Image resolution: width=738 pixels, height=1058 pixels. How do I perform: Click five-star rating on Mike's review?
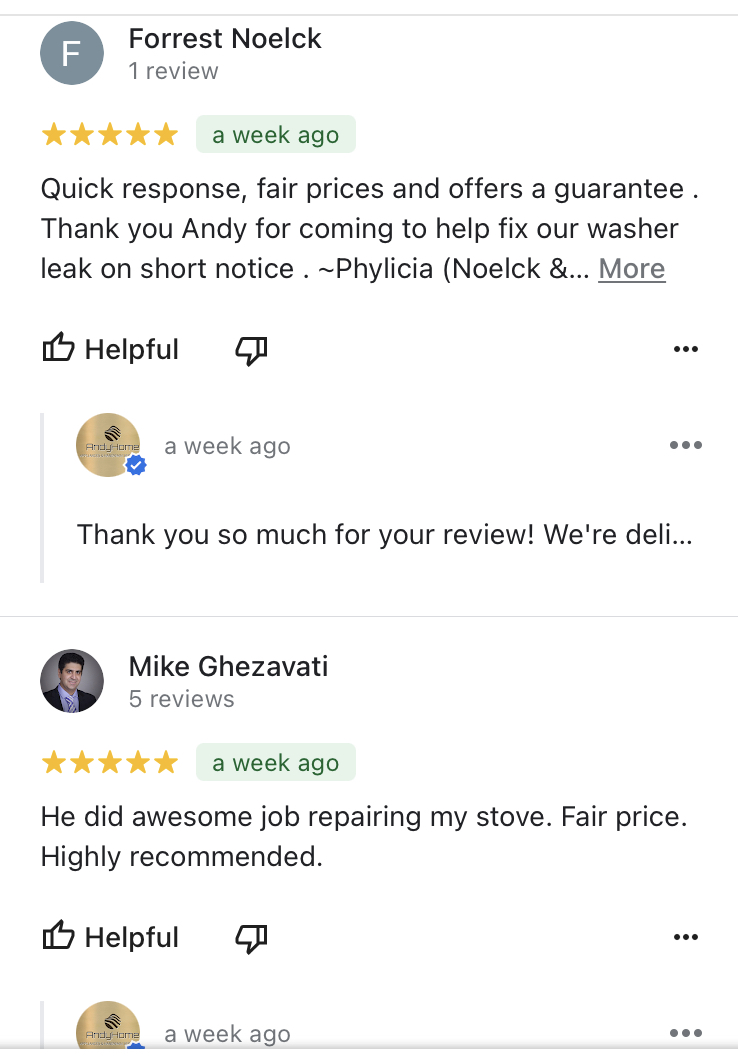coord(109,763)
